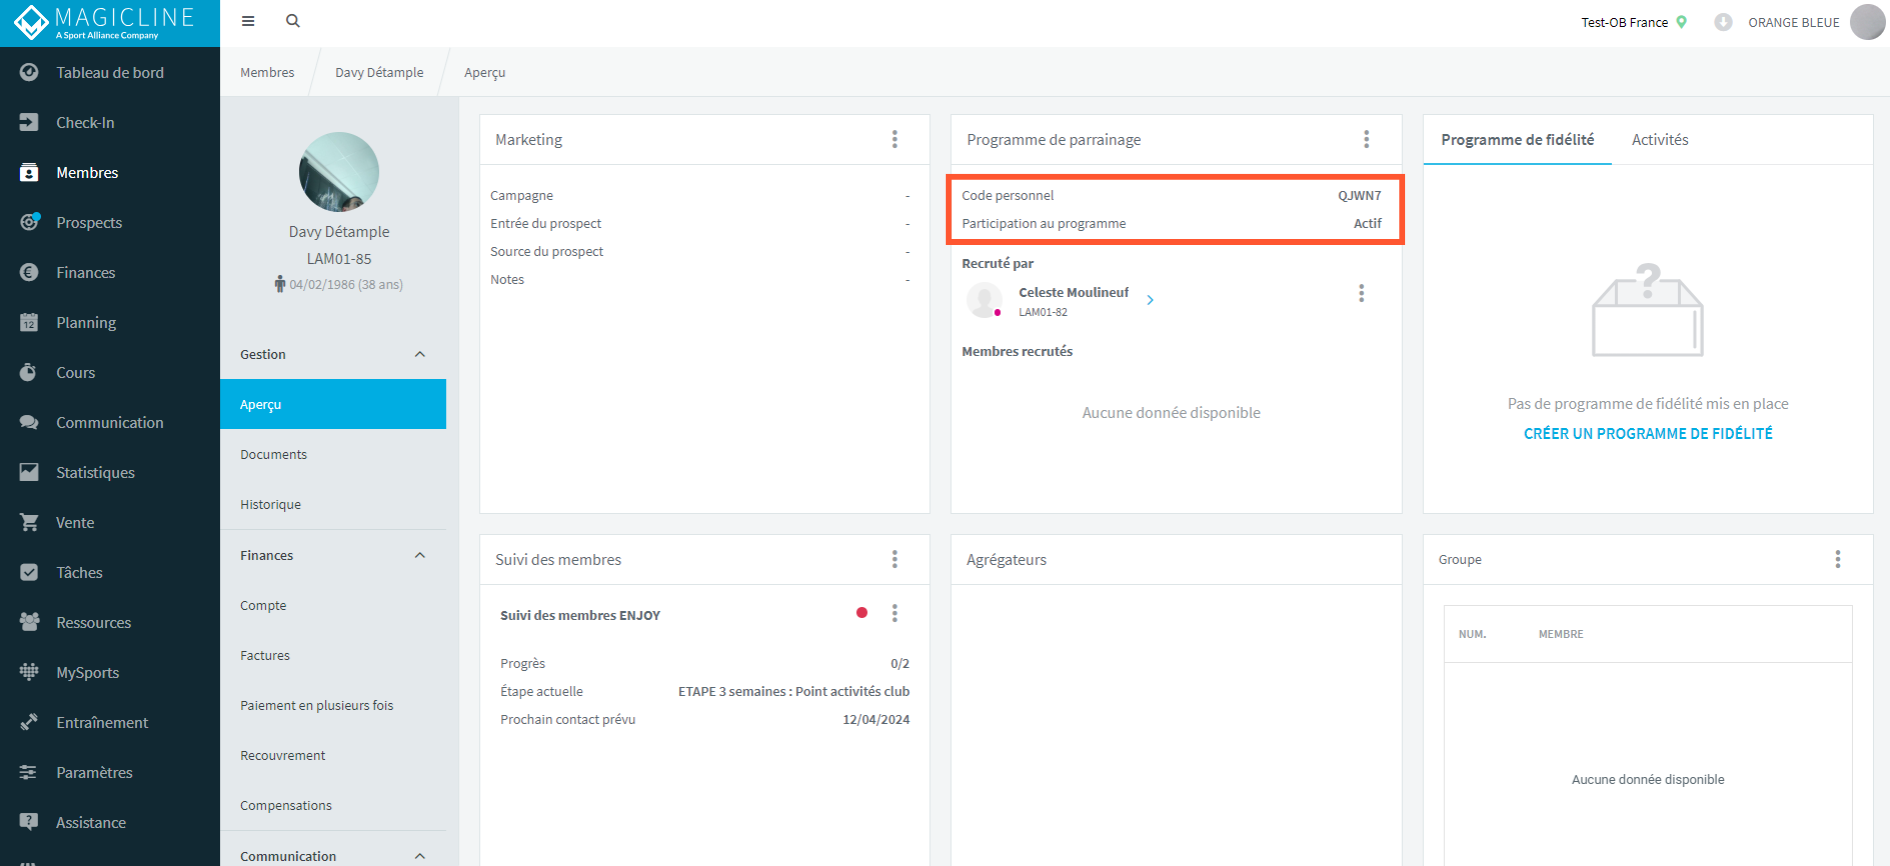Click the NUM. column header in Groupe
The image size is (1890, 866).
(x=1472, y=634)
